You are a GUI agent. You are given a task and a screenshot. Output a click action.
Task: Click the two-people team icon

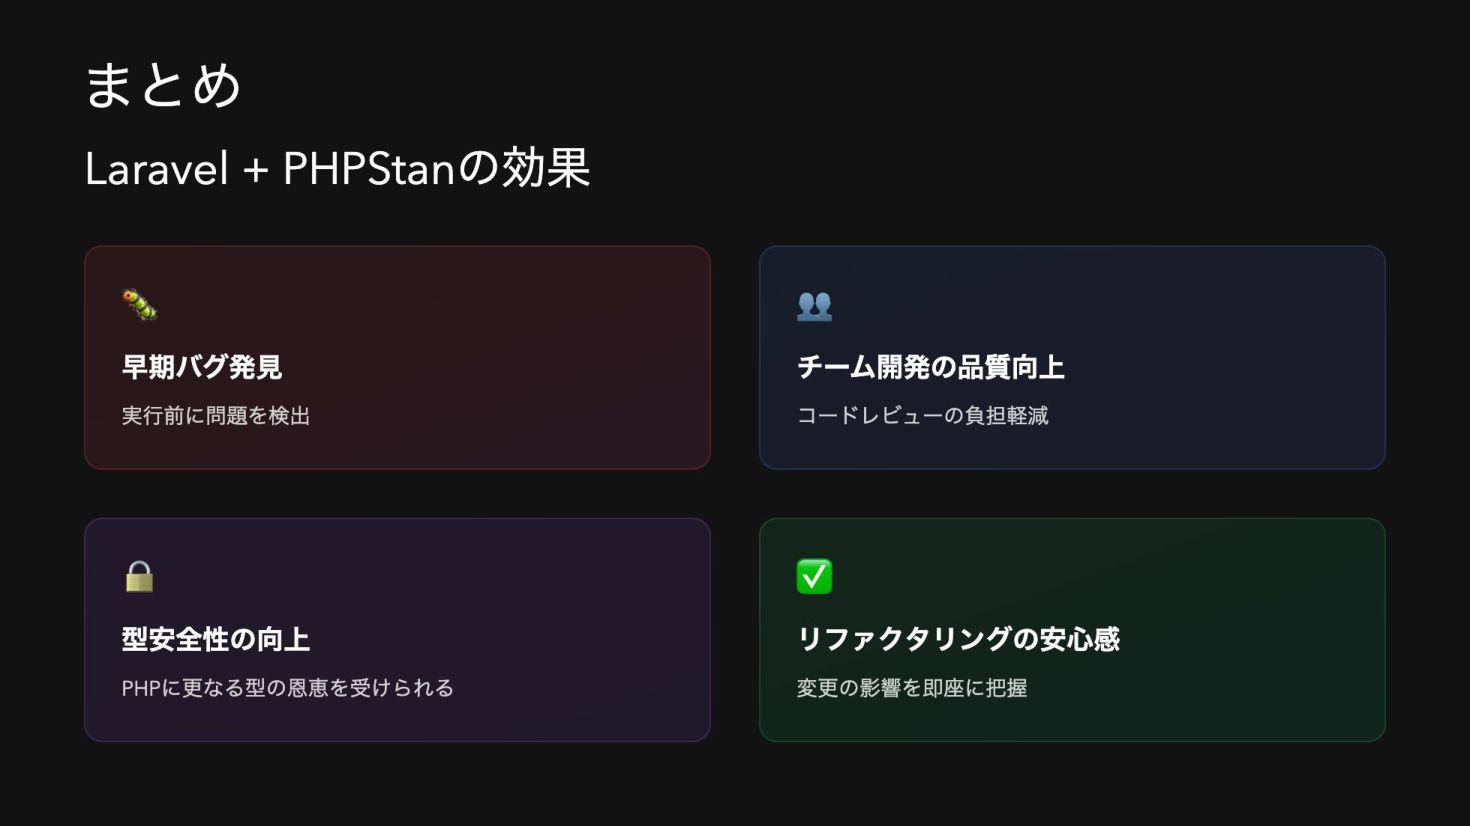tap(814, 305)
